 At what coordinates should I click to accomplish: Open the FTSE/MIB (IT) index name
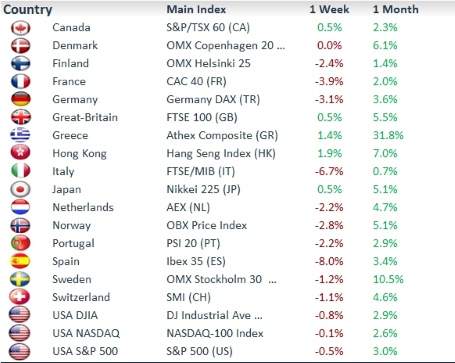(x=201, y=171)
